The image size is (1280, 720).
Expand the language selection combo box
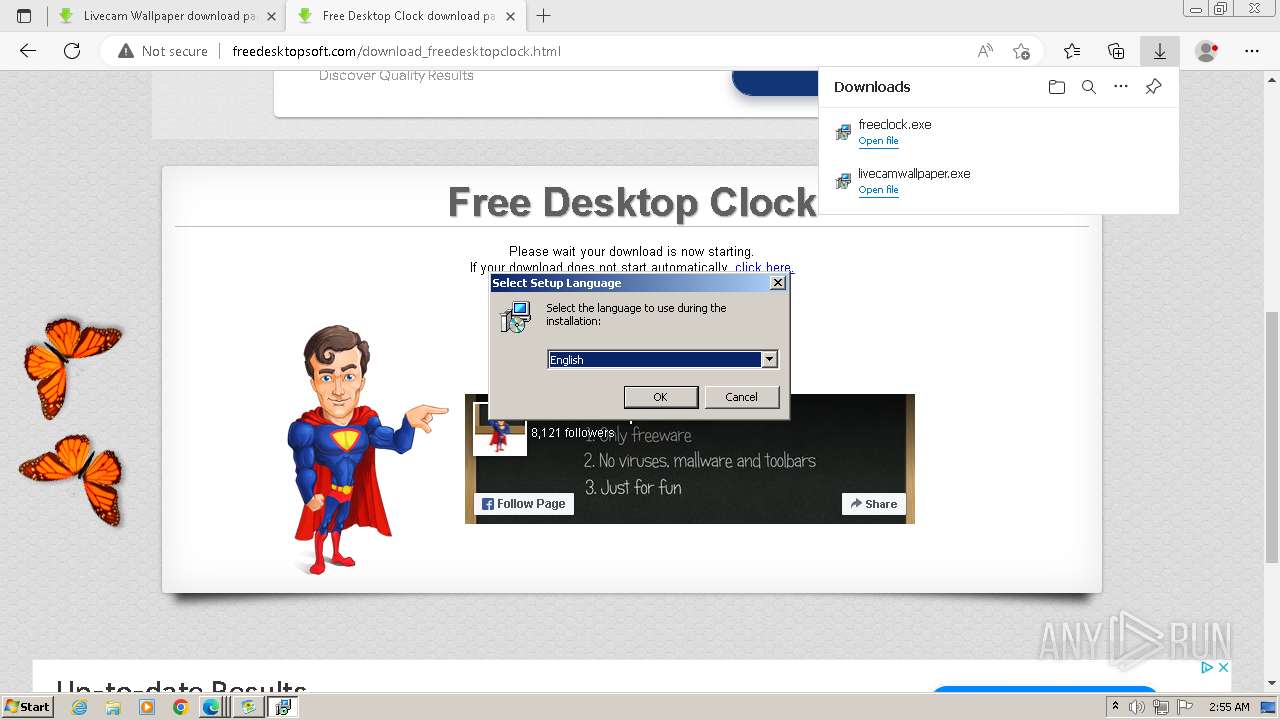[769, 359]
